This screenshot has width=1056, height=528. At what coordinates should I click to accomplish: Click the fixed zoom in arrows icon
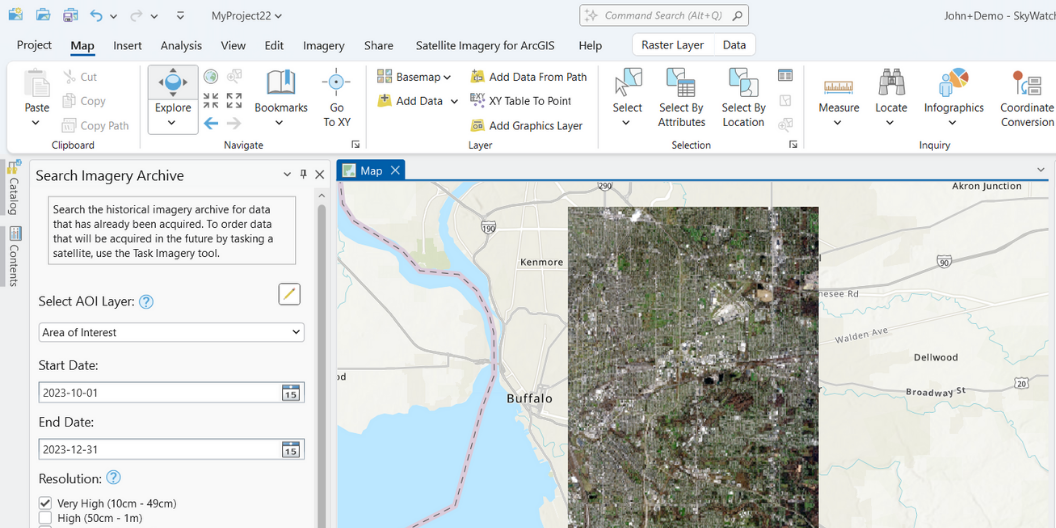coord(211,100)
